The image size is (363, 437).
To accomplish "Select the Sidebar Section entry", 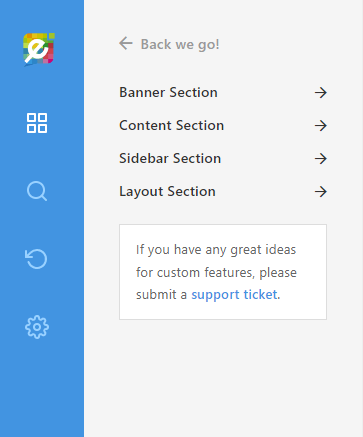I will (223, 159).
